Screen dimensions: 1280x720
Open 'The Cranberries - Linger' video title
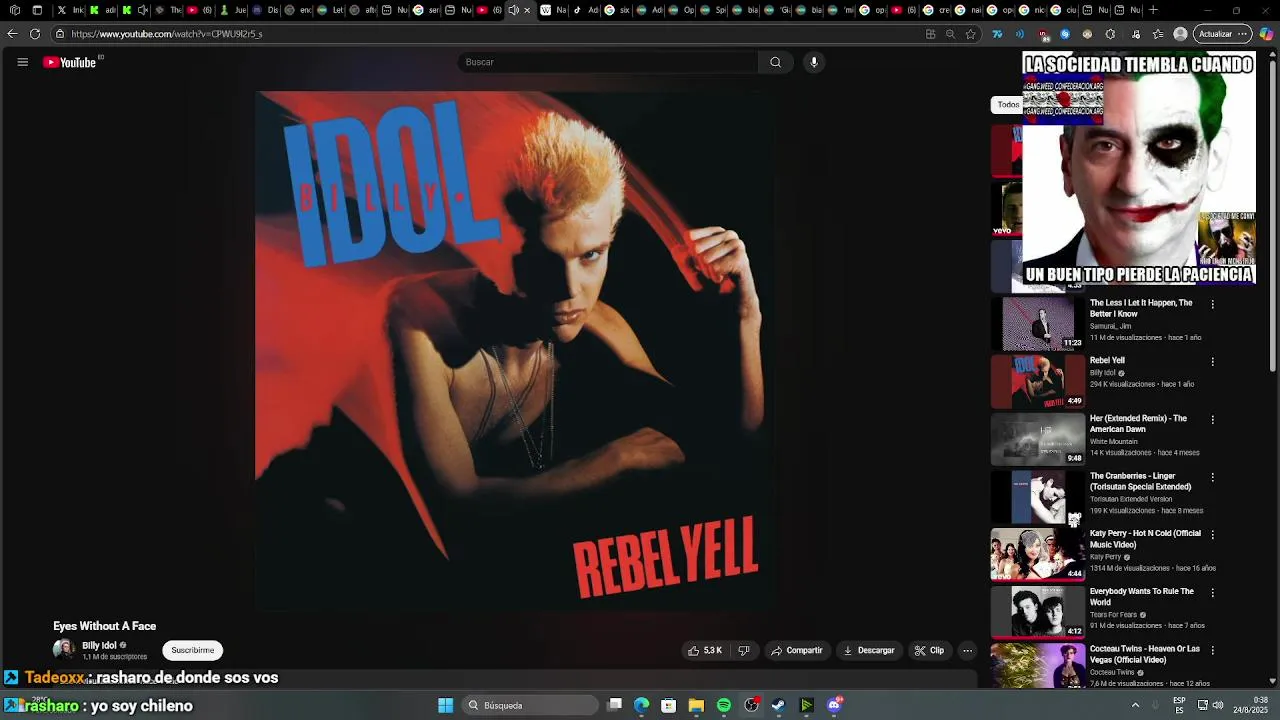click(x=1140, y=481)
